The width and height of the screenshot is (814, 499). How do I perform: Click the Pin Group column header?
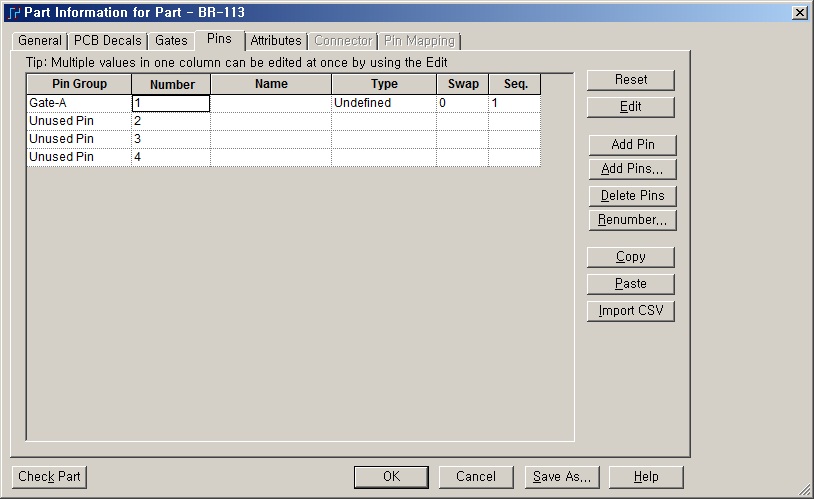pos(78,84)
